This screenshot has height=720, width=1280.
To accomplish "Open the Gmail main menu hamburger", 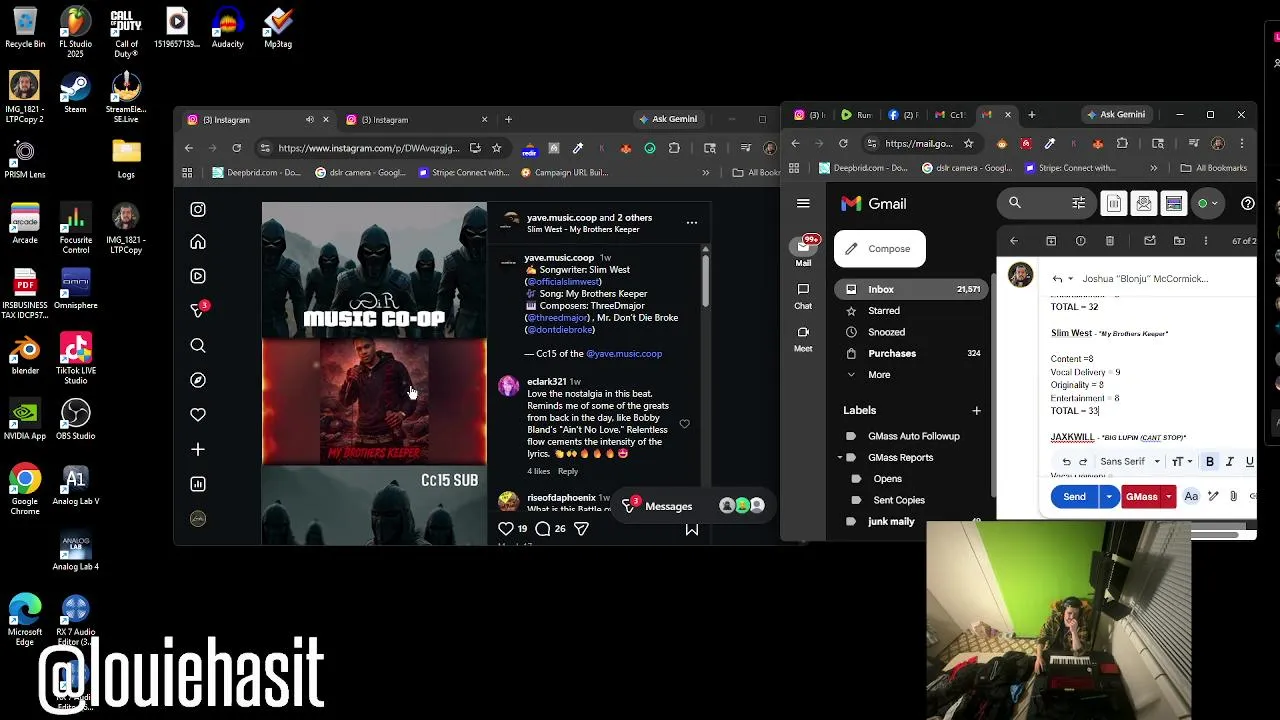I will click(x=803, y=203).
